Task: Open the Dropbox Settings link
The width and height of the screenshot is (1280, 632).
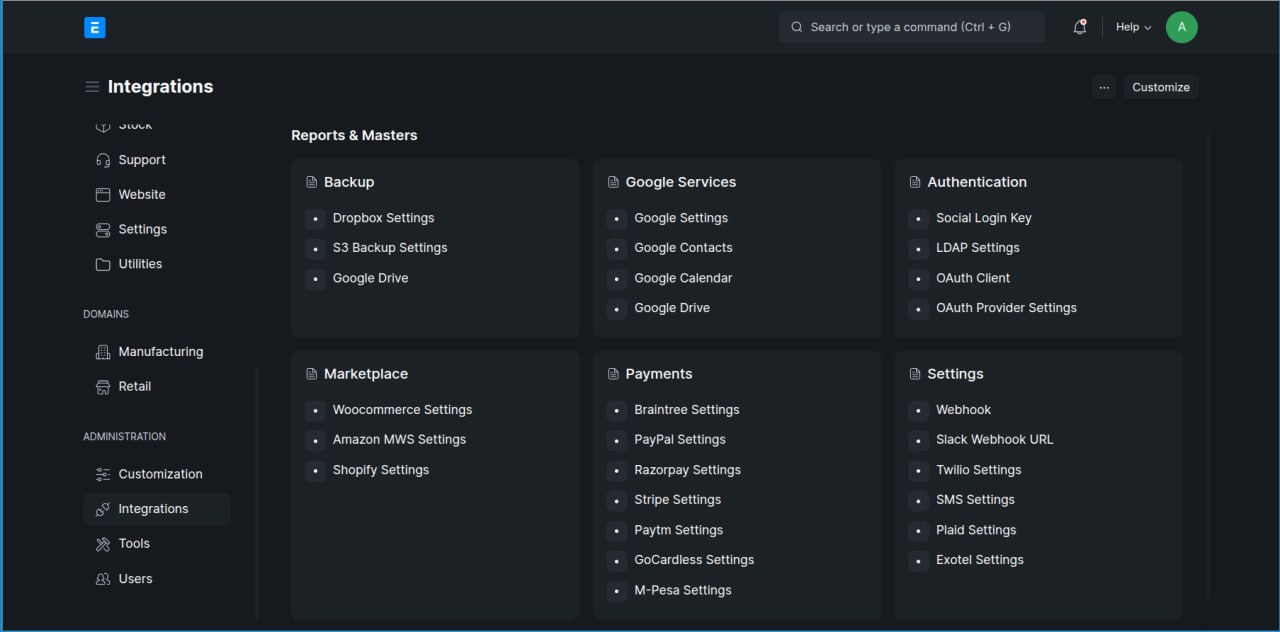Action: tap(383, 218)
